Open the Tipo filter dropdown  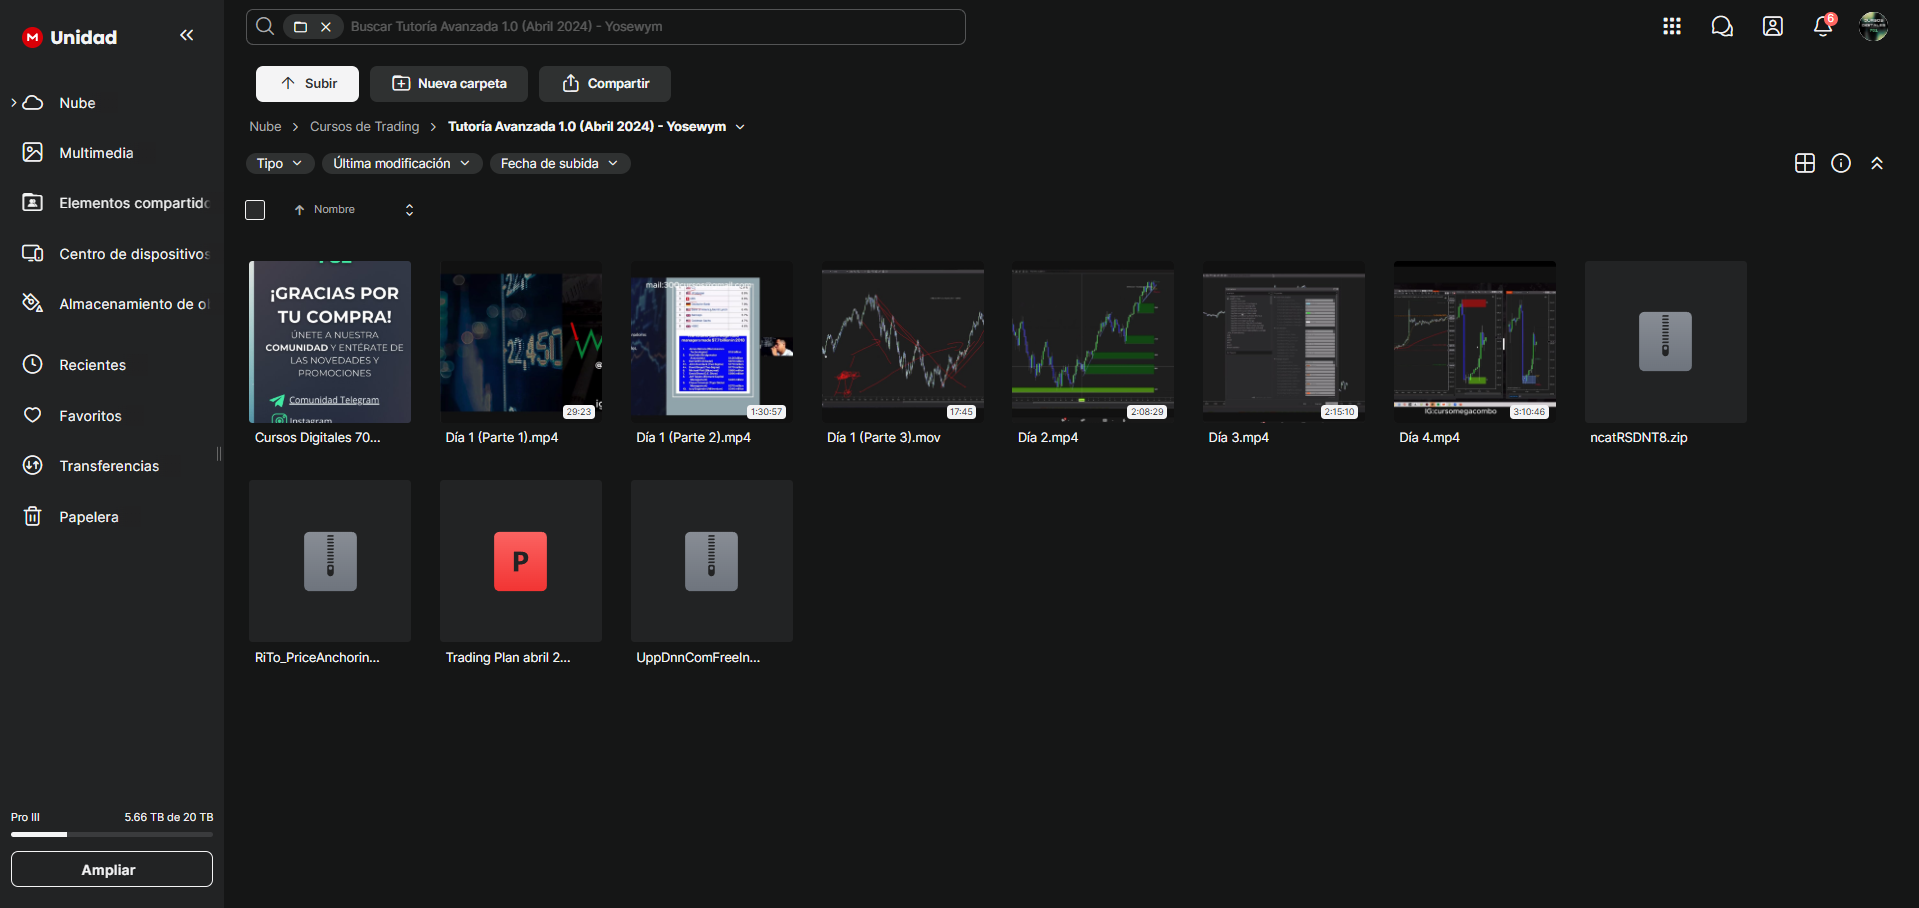click(280, 164)
